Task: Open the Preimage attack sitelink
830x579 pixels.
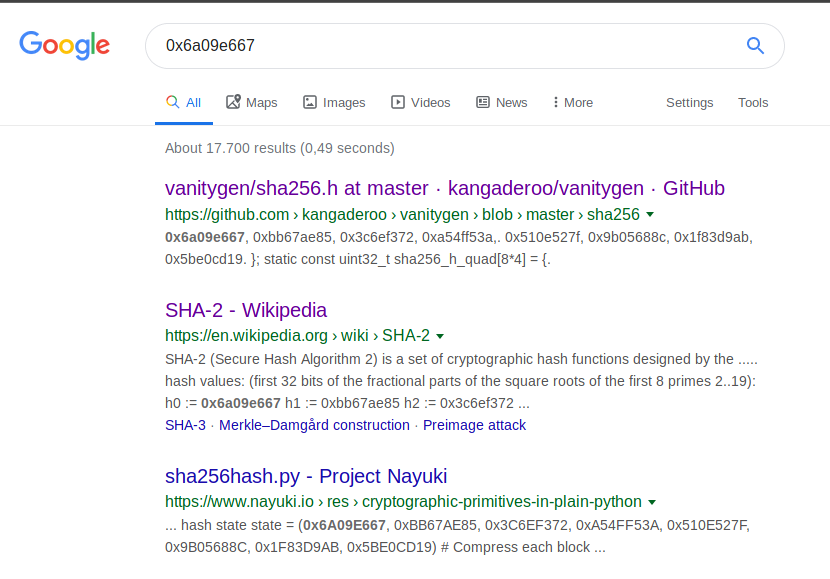Action: [474, 425]
